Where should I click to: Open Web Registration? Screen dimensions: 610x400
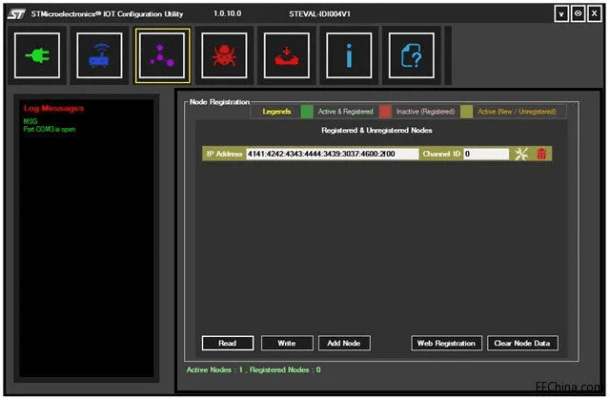point(447,343)
